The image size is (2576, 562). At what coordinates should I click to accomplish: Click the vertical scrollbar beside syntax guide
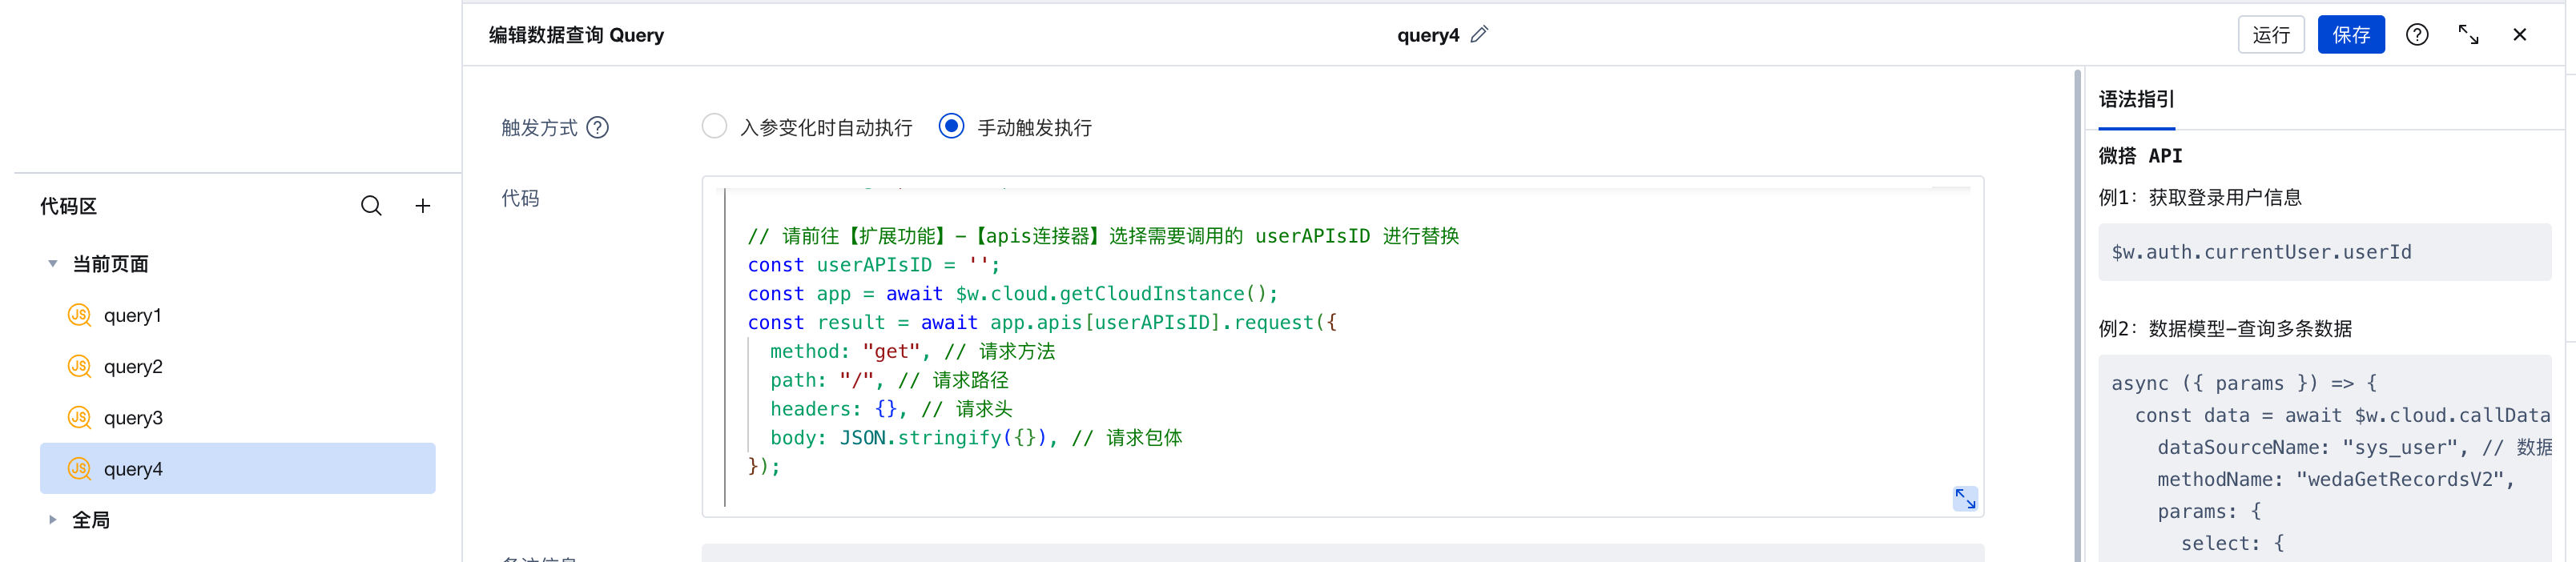click(2078, 300)
